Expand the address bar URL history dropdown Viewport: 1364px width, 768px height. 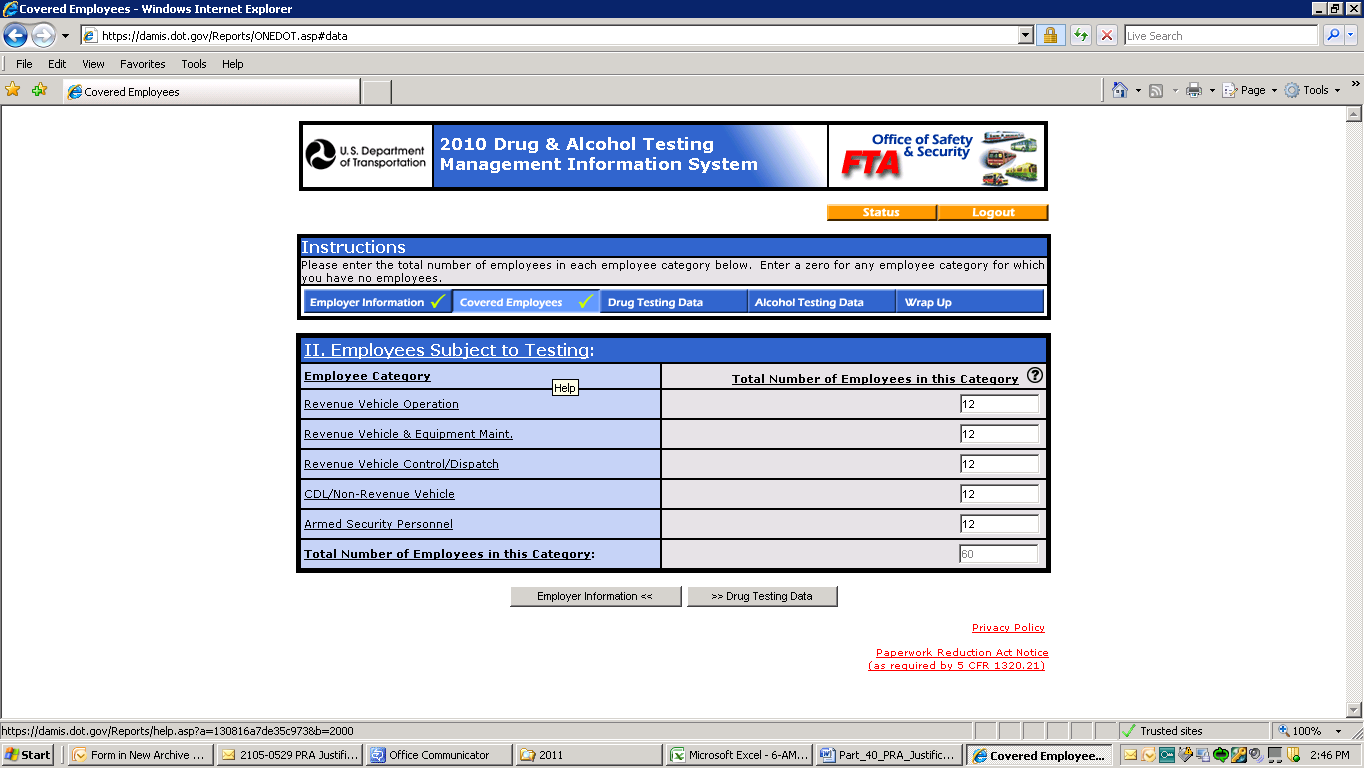click(x=1025, y=36)
